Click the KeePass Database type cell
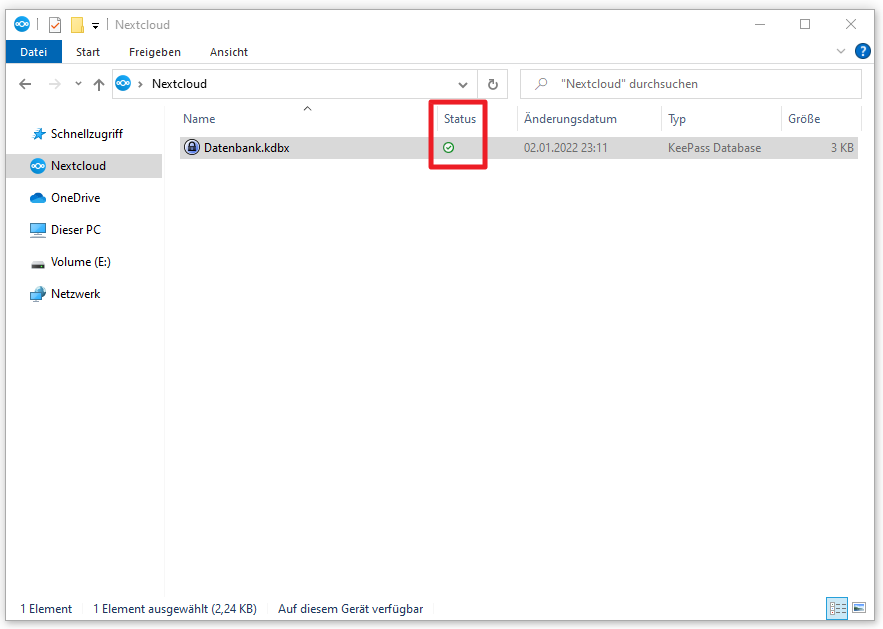Viewport: 883px width, 629px height. coord(714,148)
